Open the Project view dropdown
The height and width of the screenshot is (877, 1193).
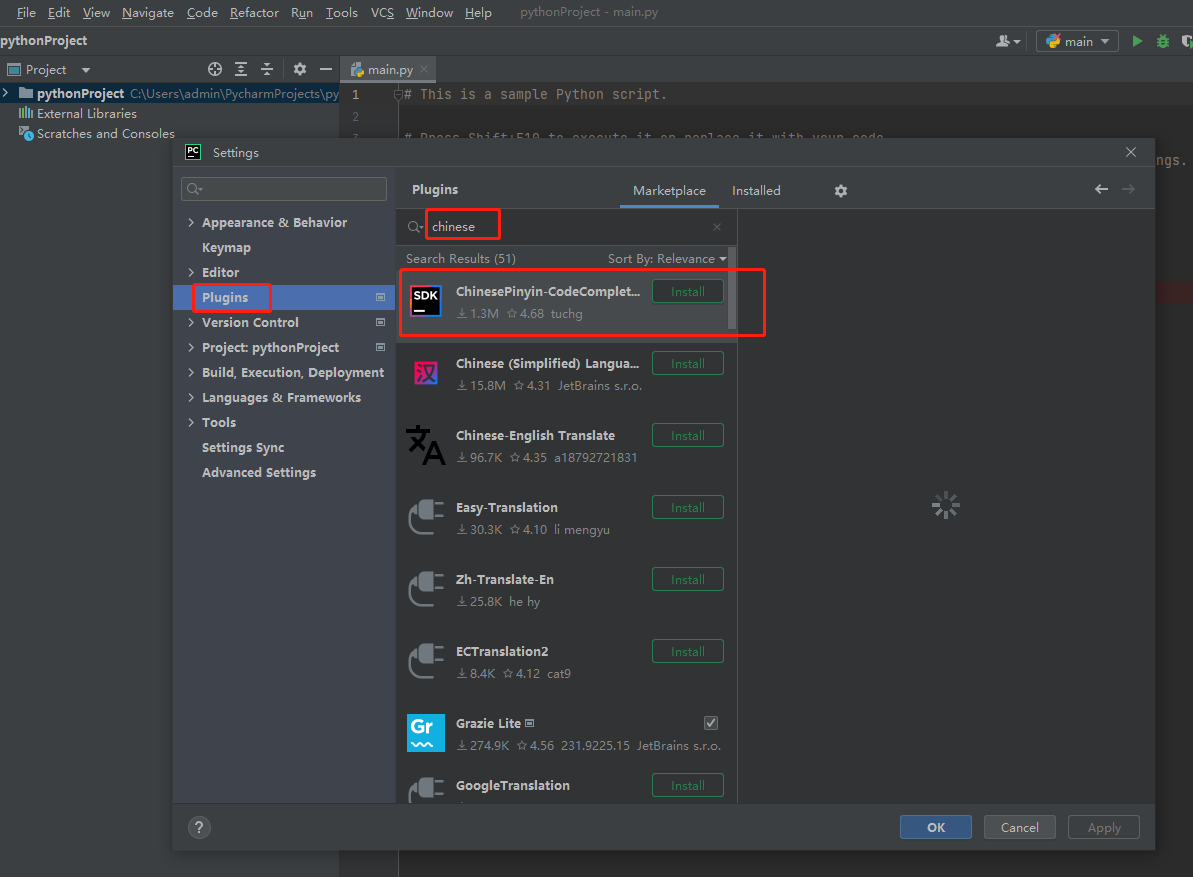(86, 70)
